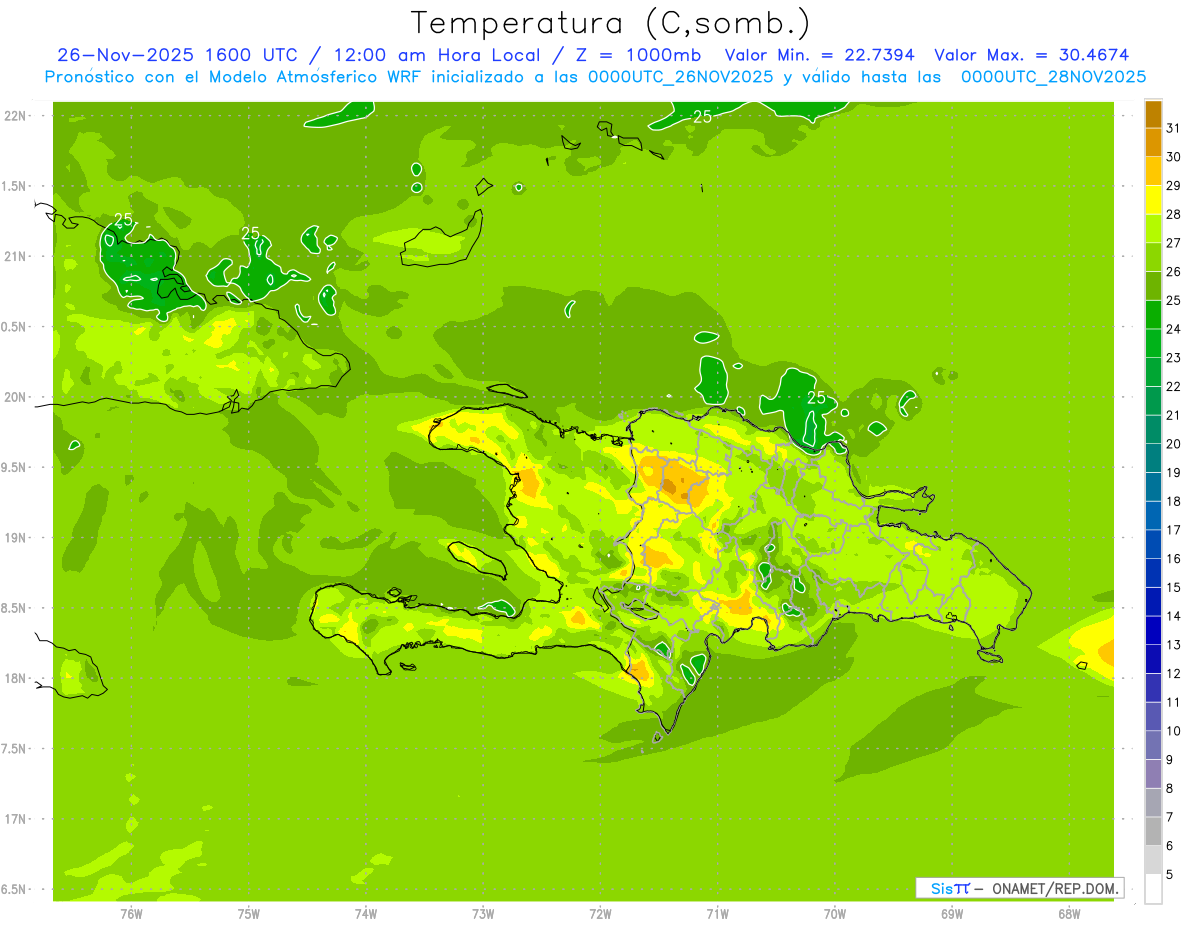Image resolution: width=1200 pixels, height=927 pixels.
Task: Pick the blue legend color between 15 and 16
Action: tap(1153, 573)
